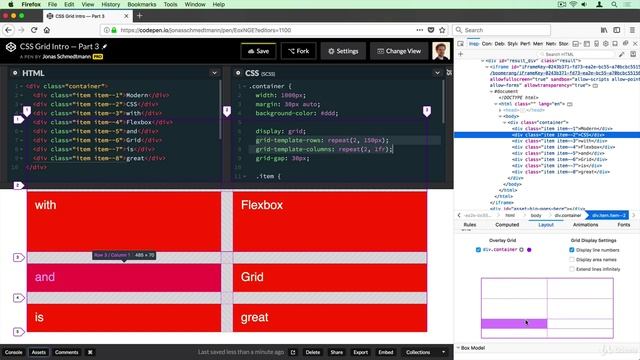Change purple grid overlay color swatch

coord(529,249)
